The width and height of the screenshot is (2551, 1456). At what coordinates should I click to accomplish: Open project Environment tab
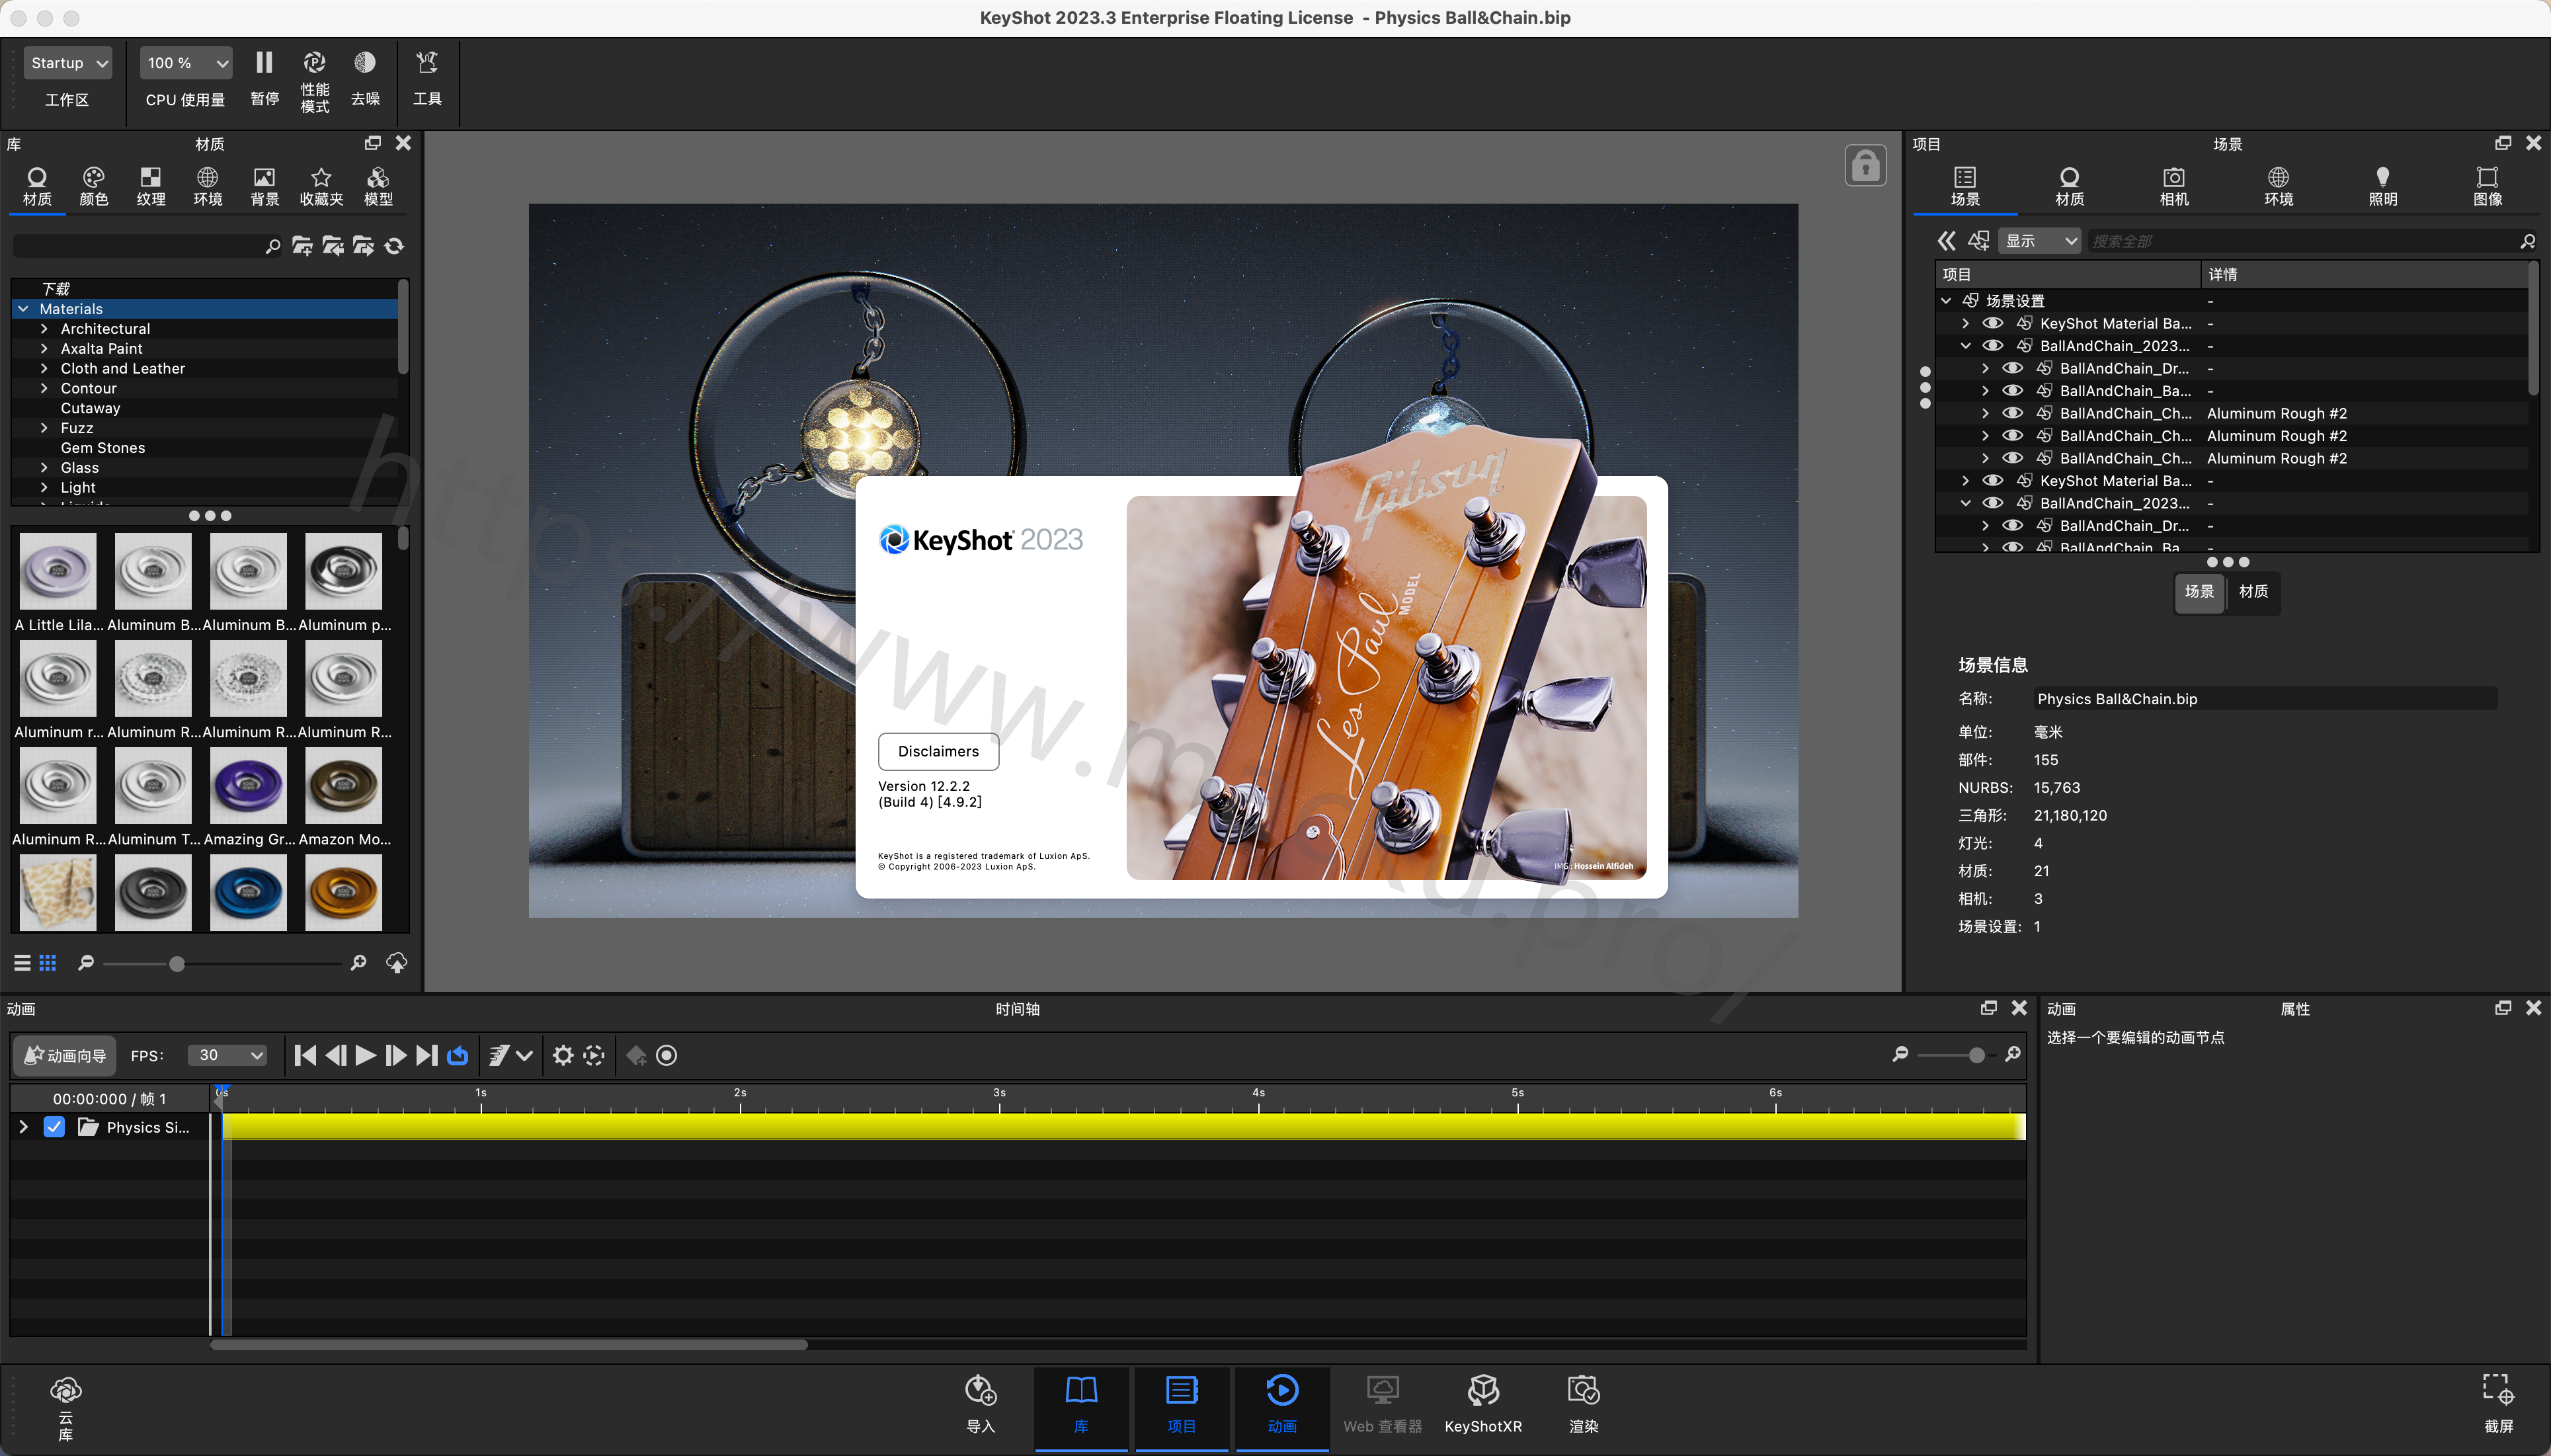click(x=2278, y=186)
